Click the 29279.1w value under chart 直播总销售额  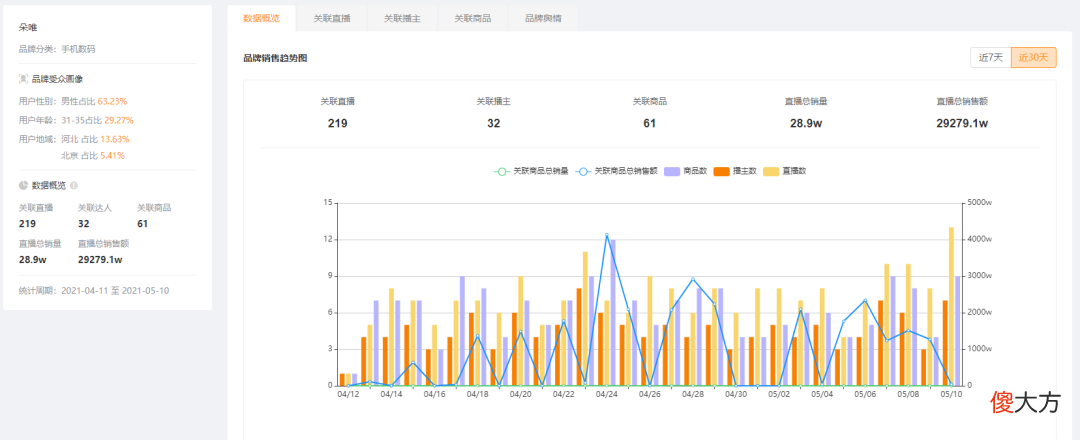(962, 124)
